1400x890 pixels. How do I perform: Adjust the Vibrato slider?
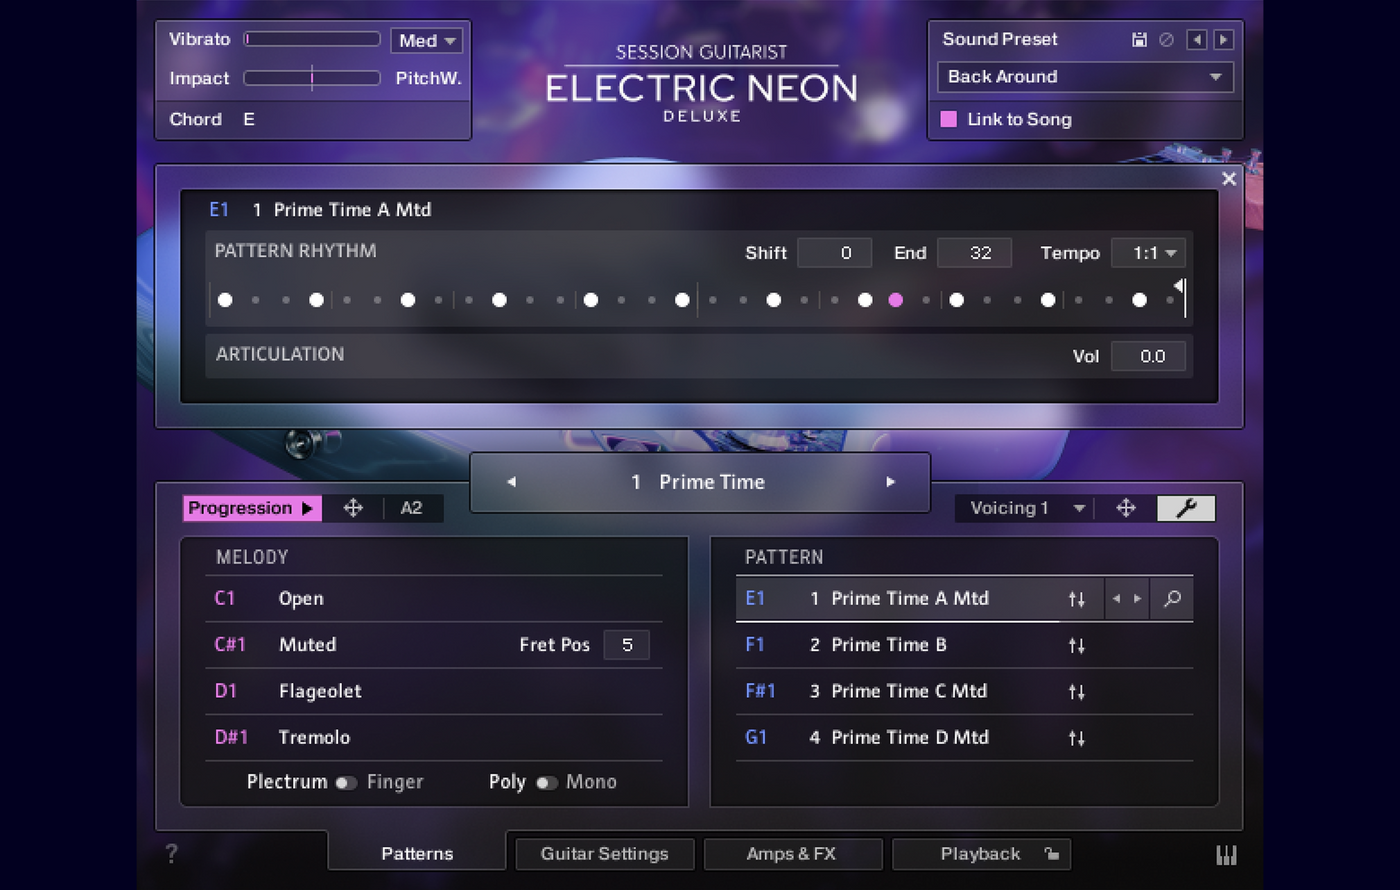[x=312, y=39]
